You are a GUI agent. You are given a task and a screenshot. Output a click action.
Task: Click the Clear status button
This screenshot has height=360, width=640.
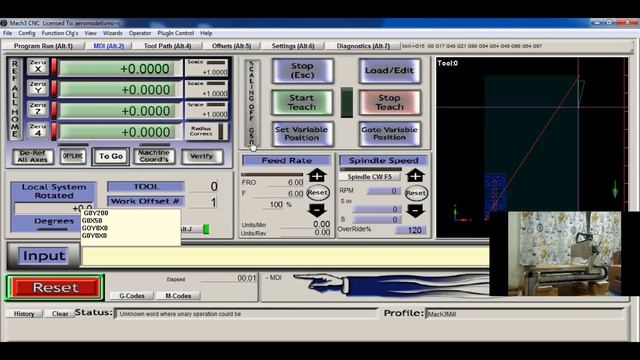tap(60, 313)
